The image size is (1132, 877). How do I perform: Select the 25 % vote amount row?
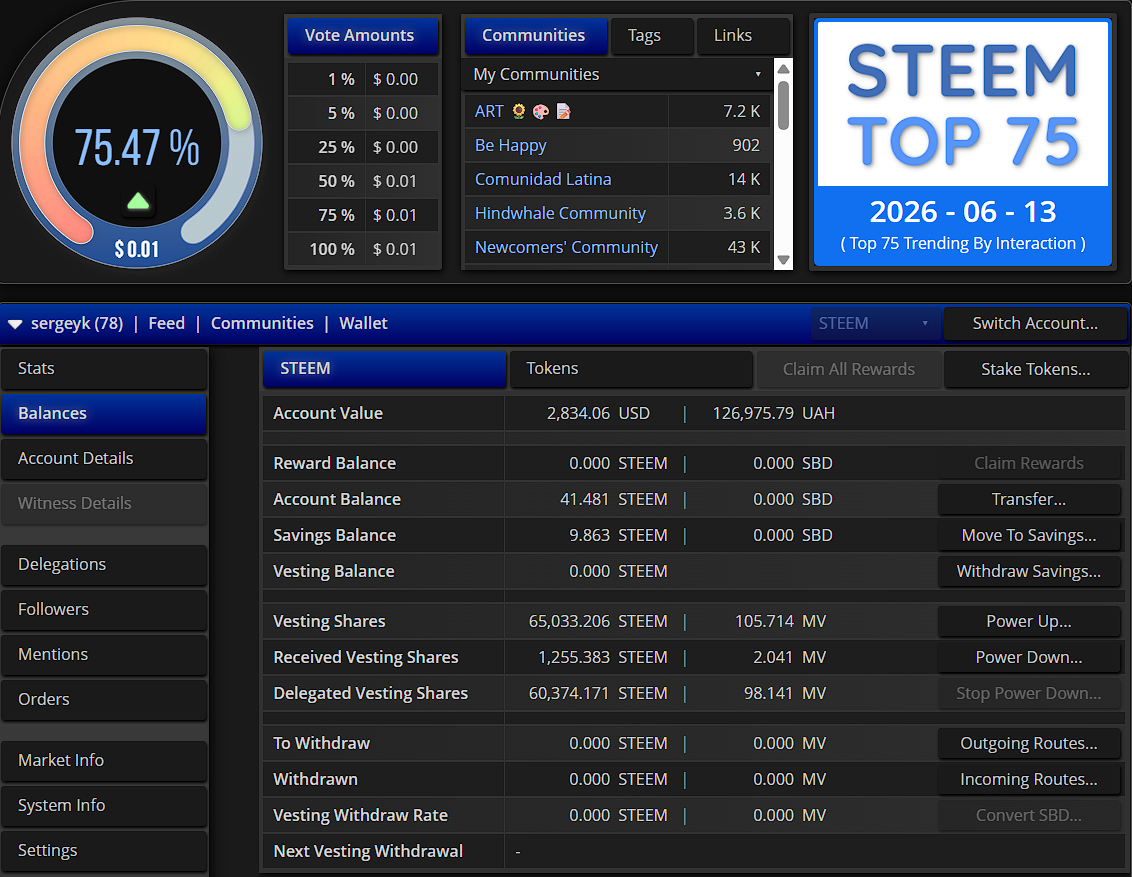(363, 147)
